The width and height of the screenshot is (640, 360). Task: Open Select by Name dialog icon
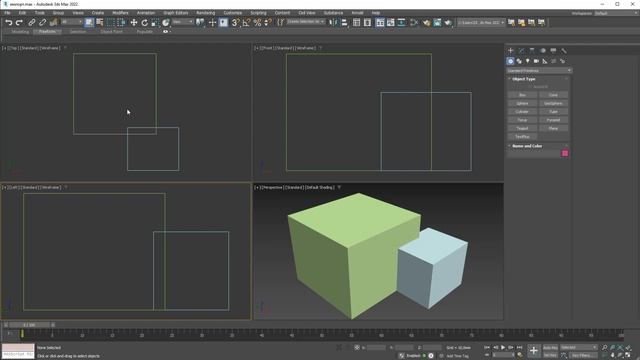click(x=100, y=22)
